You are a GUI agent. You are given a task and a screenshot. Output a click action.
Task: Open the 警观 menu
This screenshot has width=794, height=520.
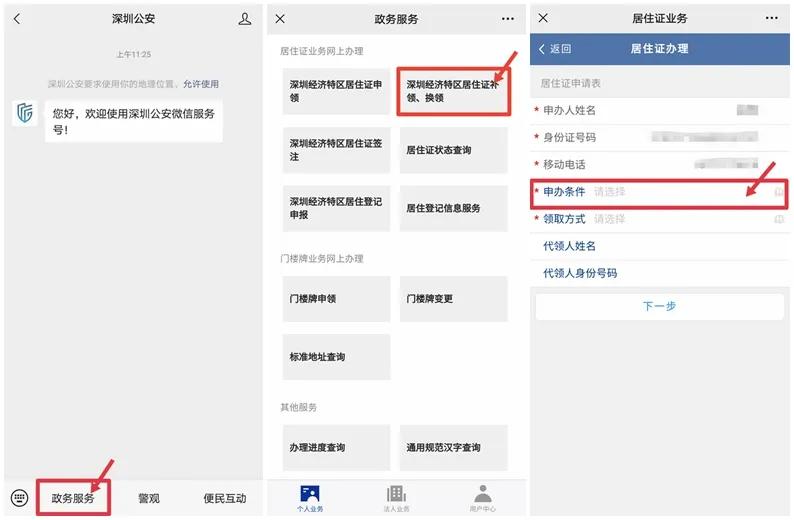click(x=149, y=498)
